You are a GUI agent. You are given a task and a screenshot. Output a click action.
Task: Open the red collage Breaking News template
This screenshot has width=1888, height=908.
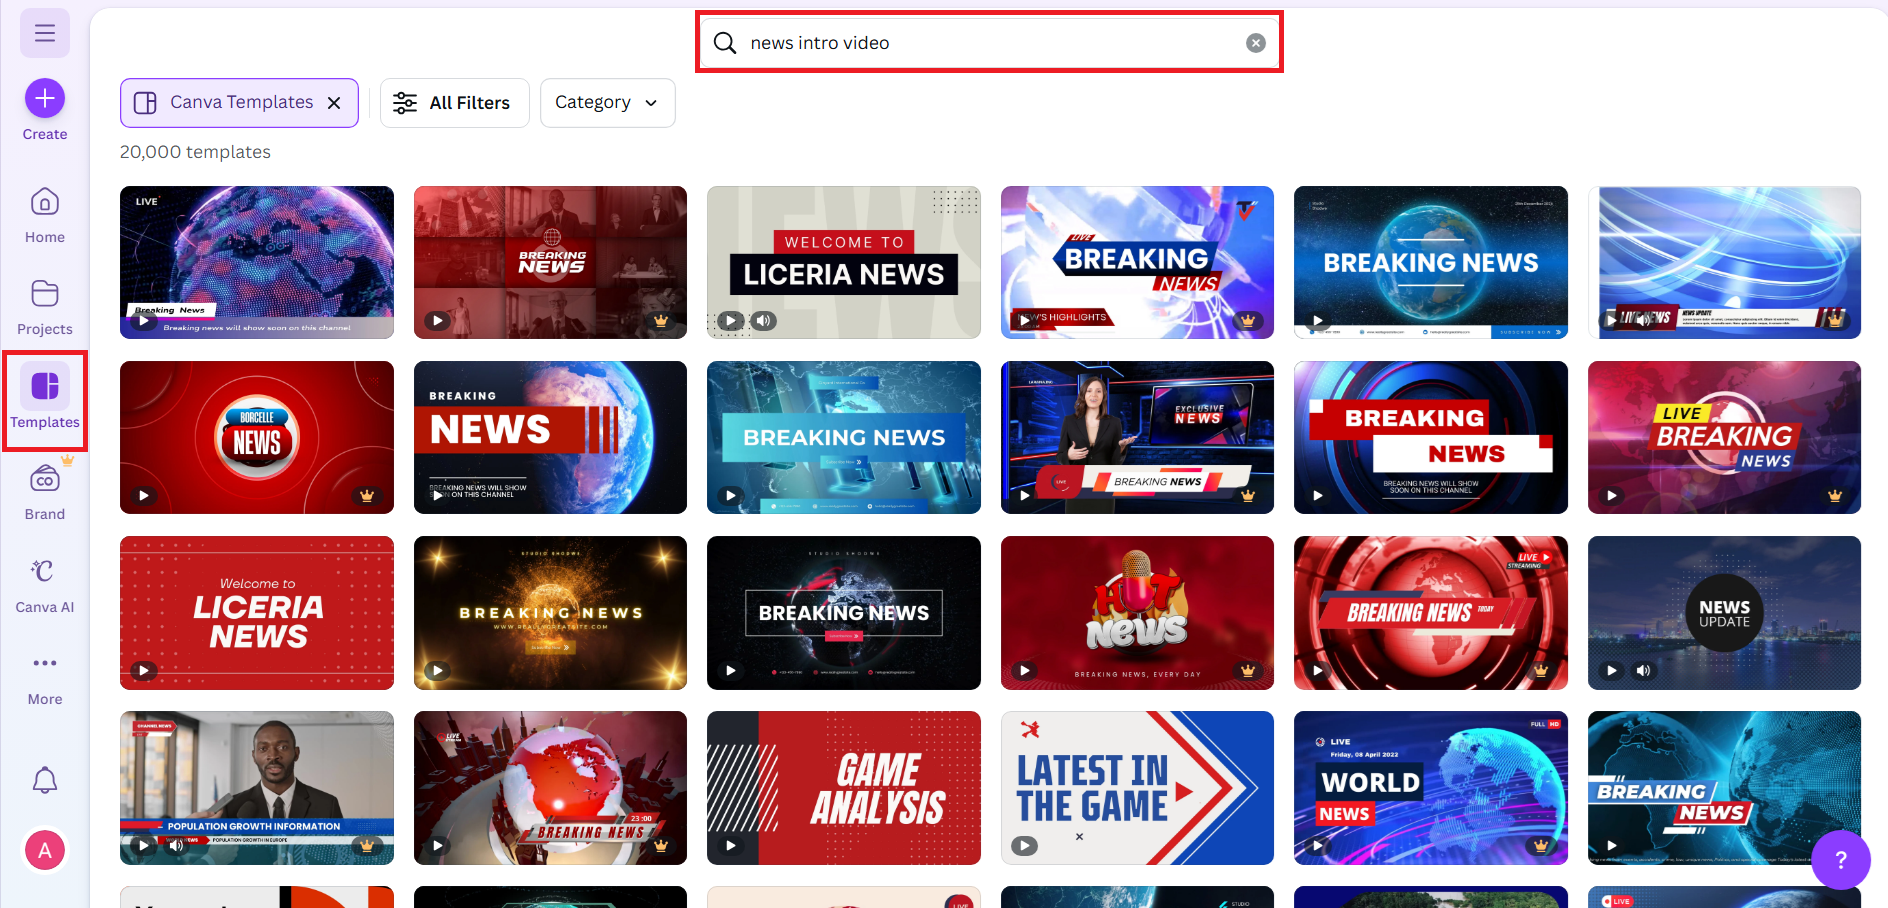tap(550, 262)
